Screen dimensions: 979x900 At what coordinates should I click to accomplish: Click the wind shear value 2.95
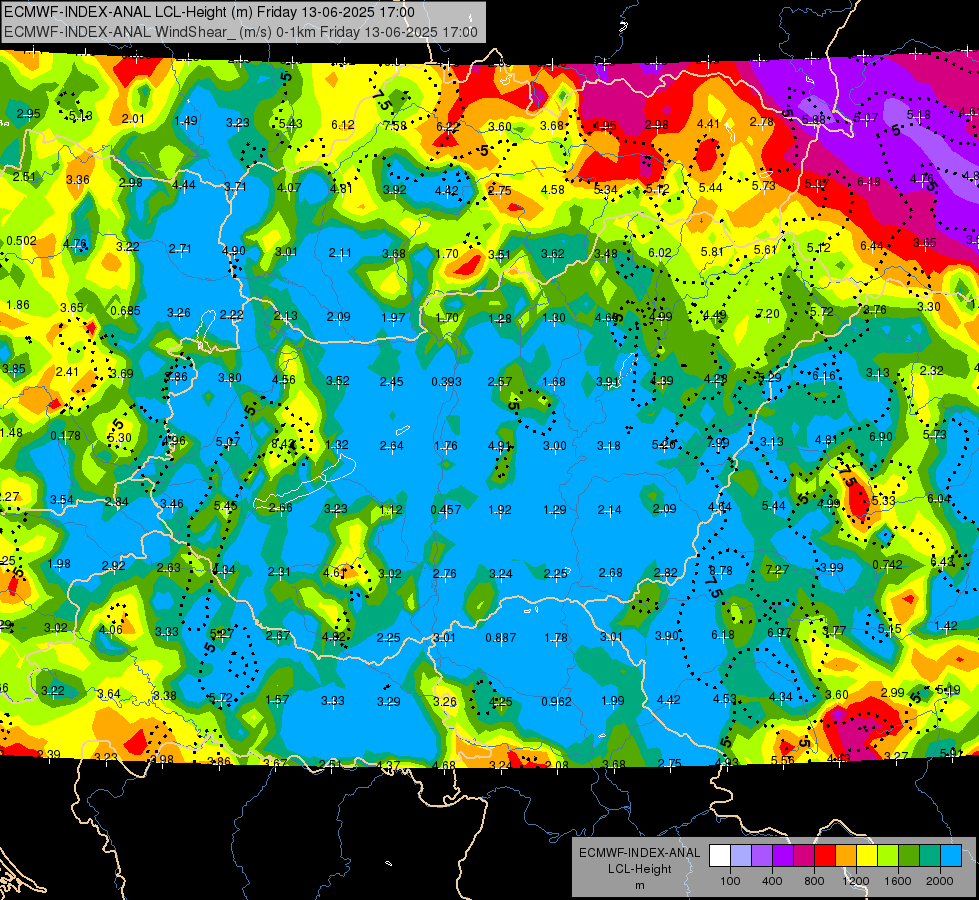tap(28, 114)
